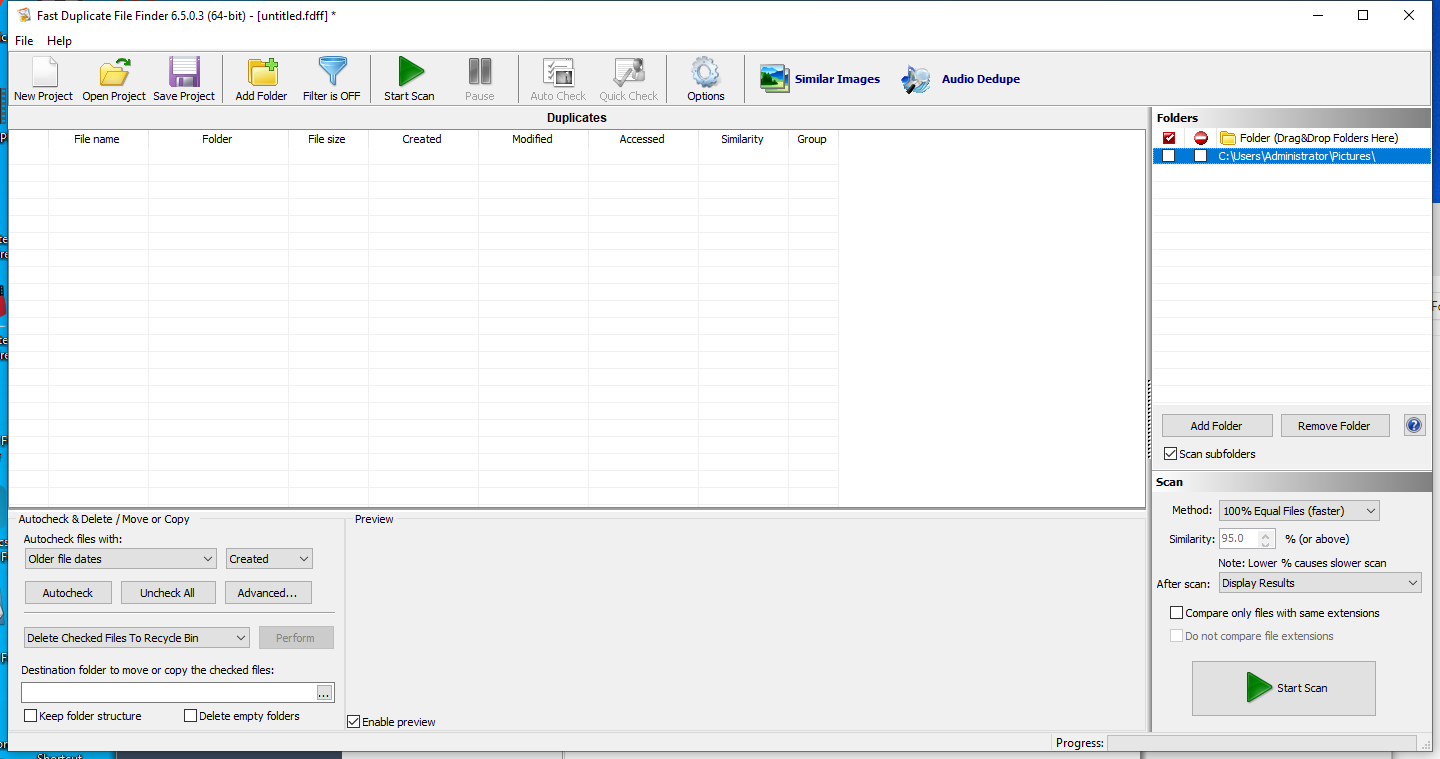
Task: Check exclude box for Pictures folder row
Action: (x=1201, y=156)
